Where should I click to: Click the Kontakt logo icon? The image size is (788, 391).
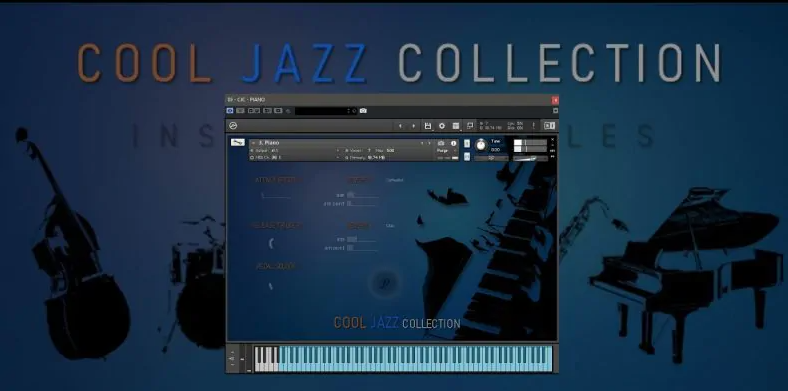[x=233, y=126]
